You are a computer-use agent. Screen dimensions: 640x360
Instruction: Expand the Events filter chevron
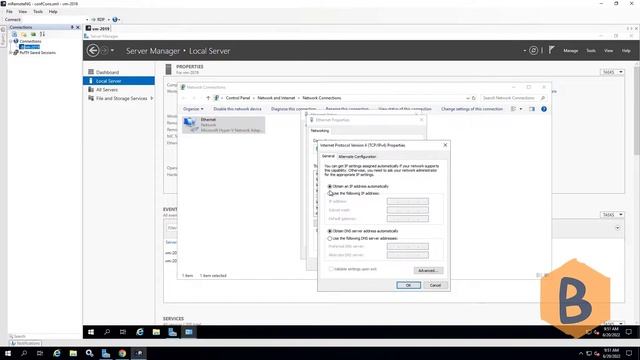coord(618,228)
